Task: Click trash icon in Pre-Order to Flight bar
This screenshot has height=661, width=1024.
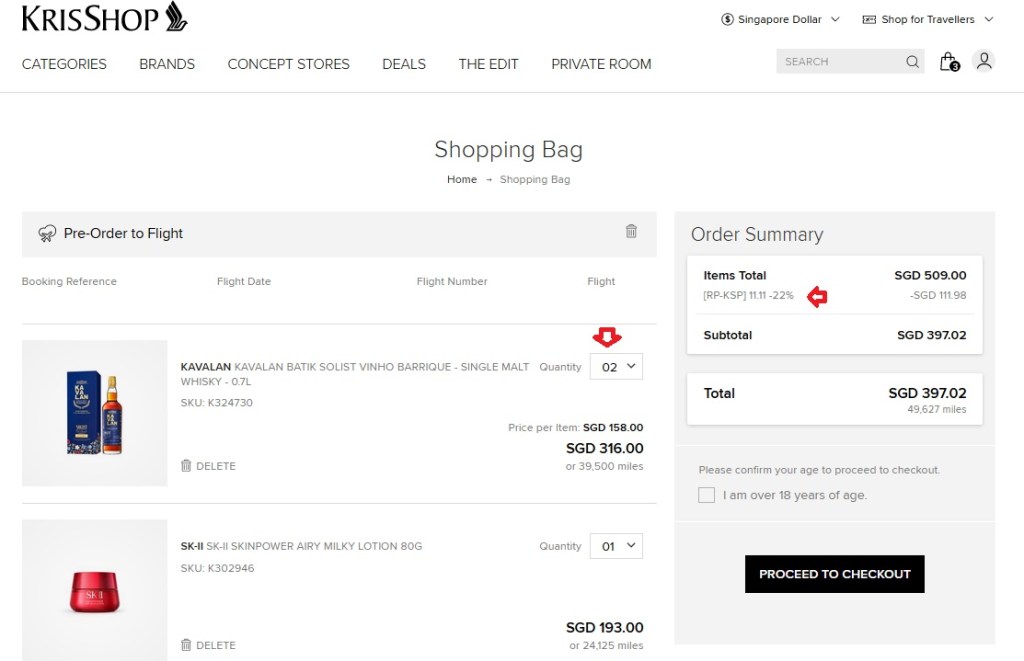Action: (x=631, y=231)
